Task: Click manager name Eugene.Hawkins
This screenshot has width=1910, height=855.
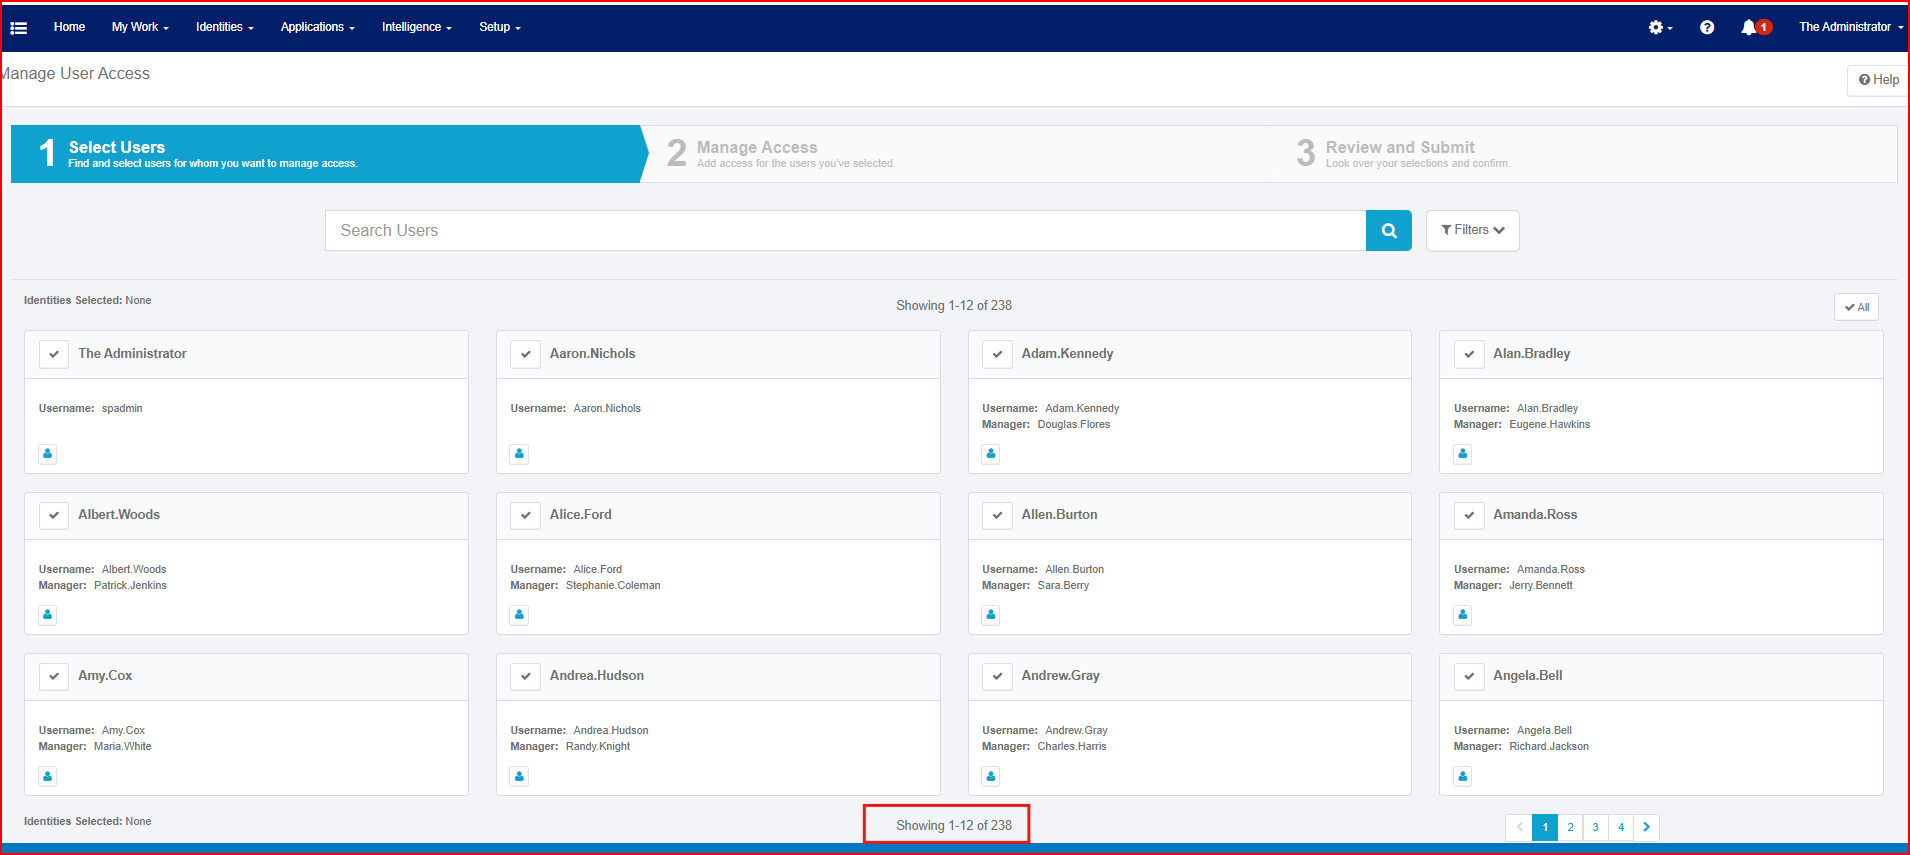Action: [x=1549, y=425]
